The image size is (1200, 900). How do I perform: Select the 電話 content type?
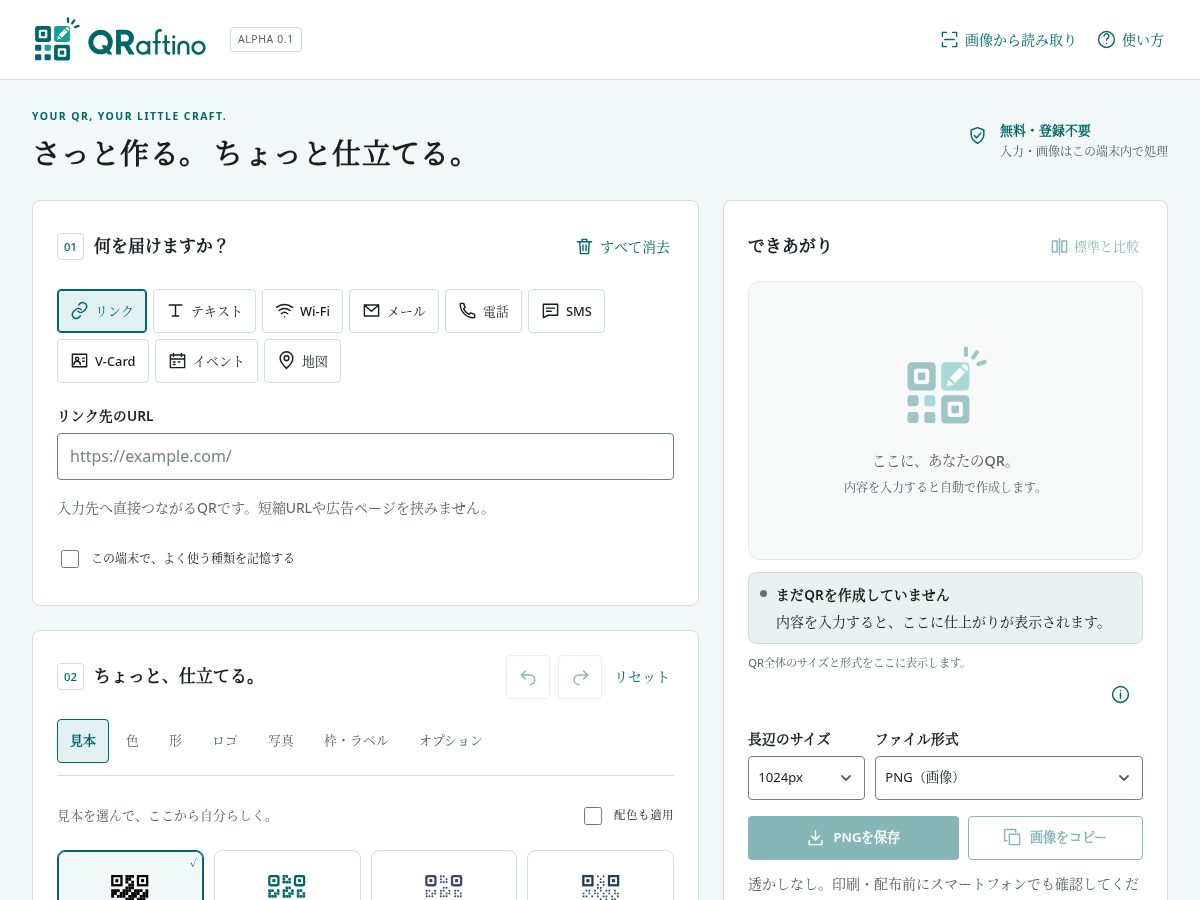click(483, 311)
